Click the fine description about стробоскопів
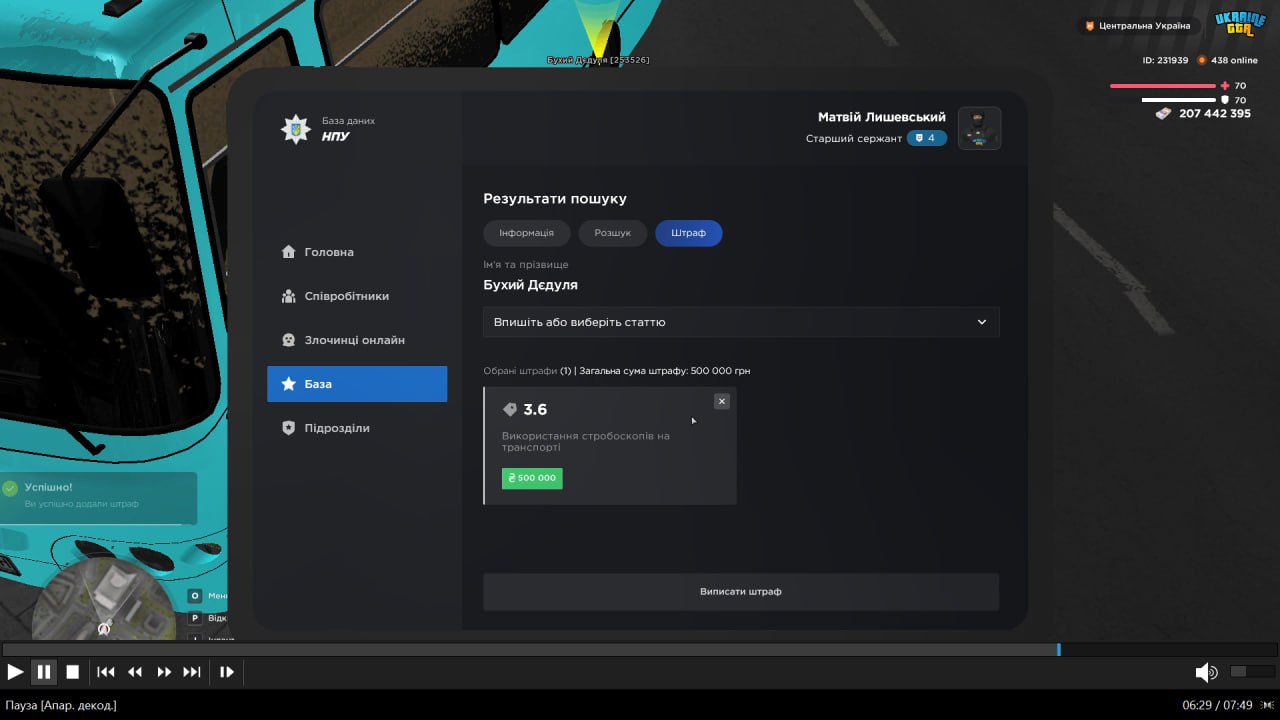 tap(585, 442)
